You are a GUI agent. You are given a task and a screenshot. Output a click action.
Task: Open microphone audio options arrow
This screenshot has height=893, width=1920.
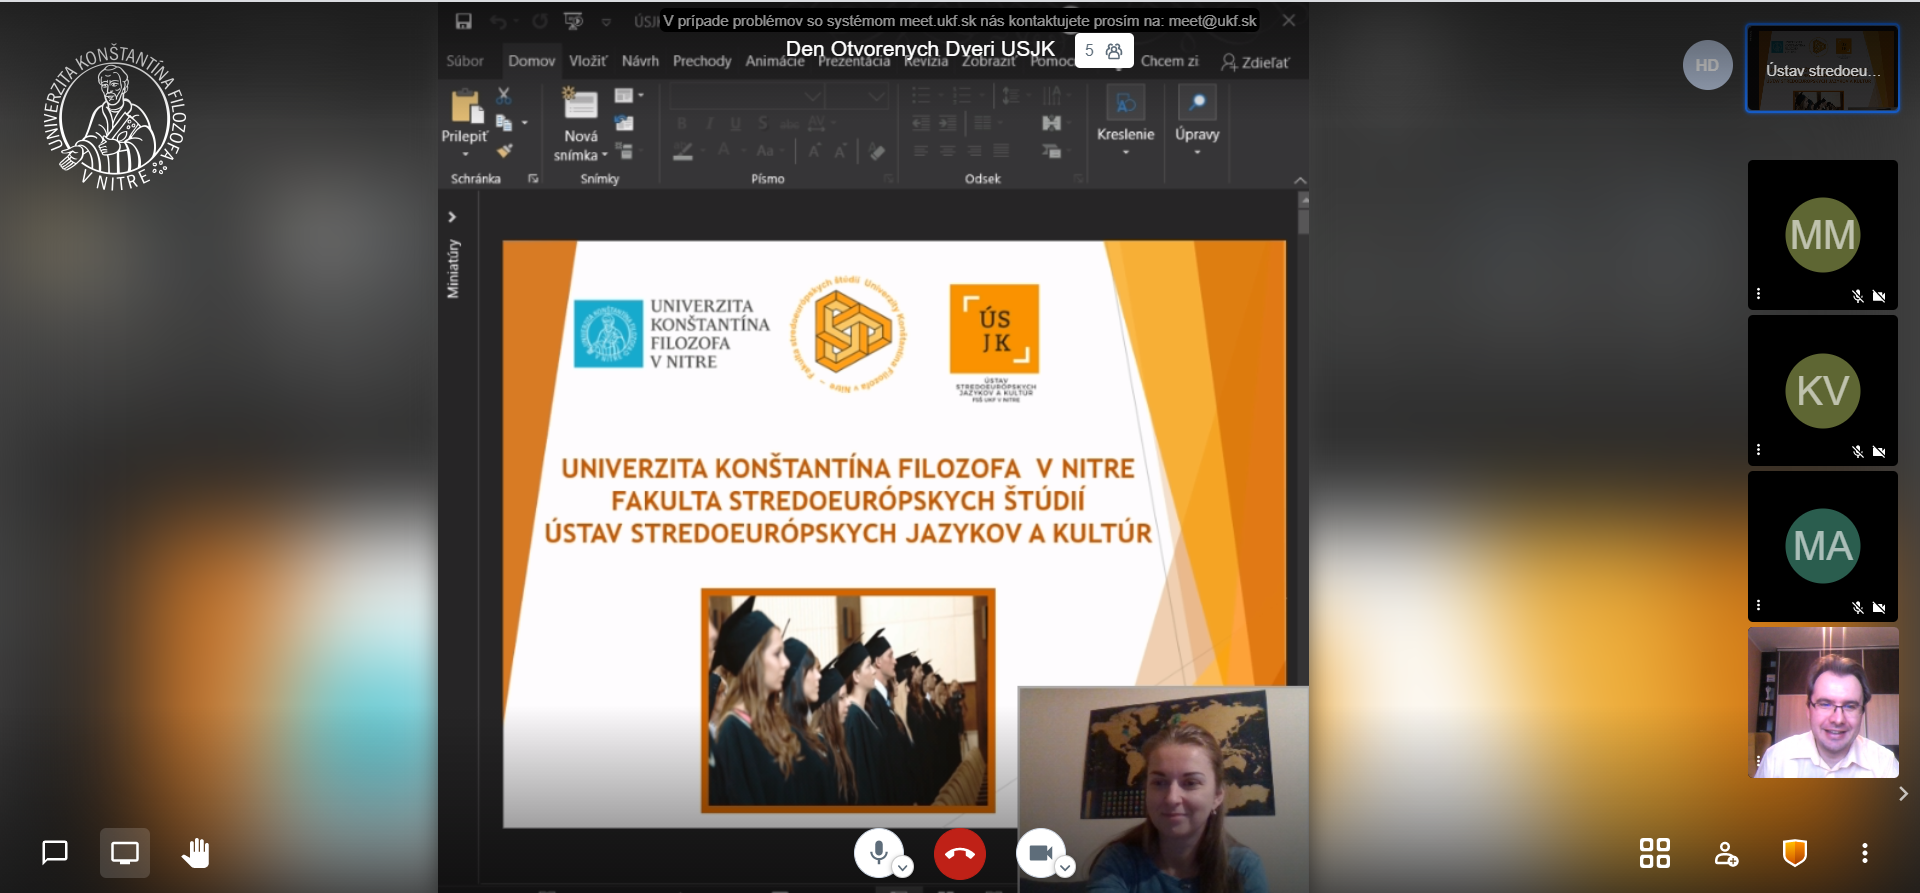point(902,867)
